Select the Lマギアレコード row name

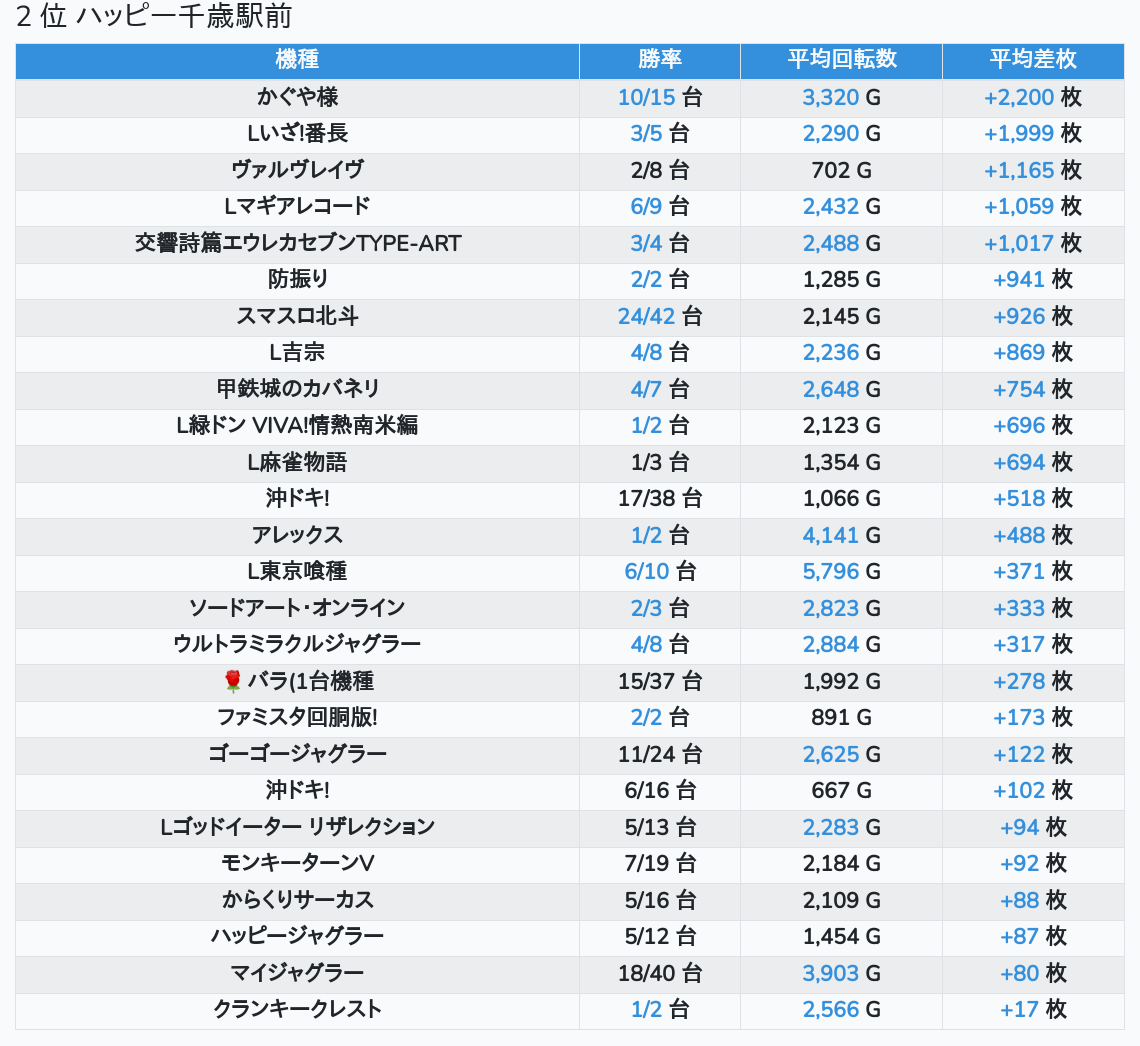(x=297, y=206)
